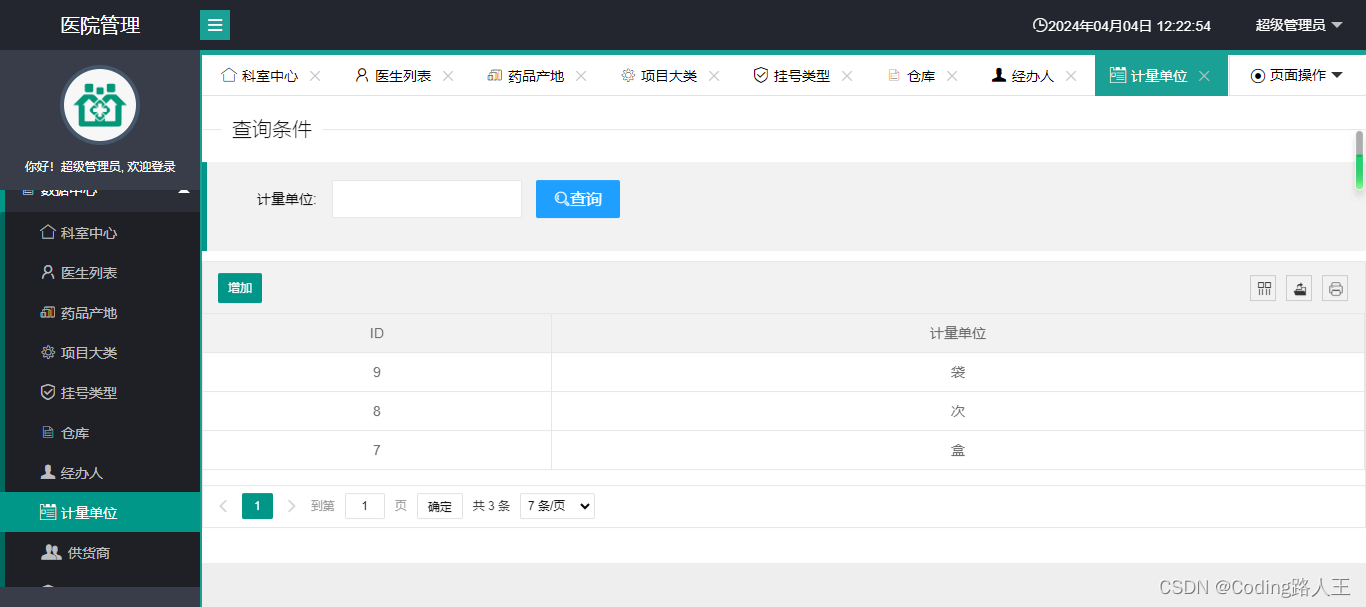1366x607 pixels.
Task: Click the 医院管理 title in the header
Action: pos(100,25)
